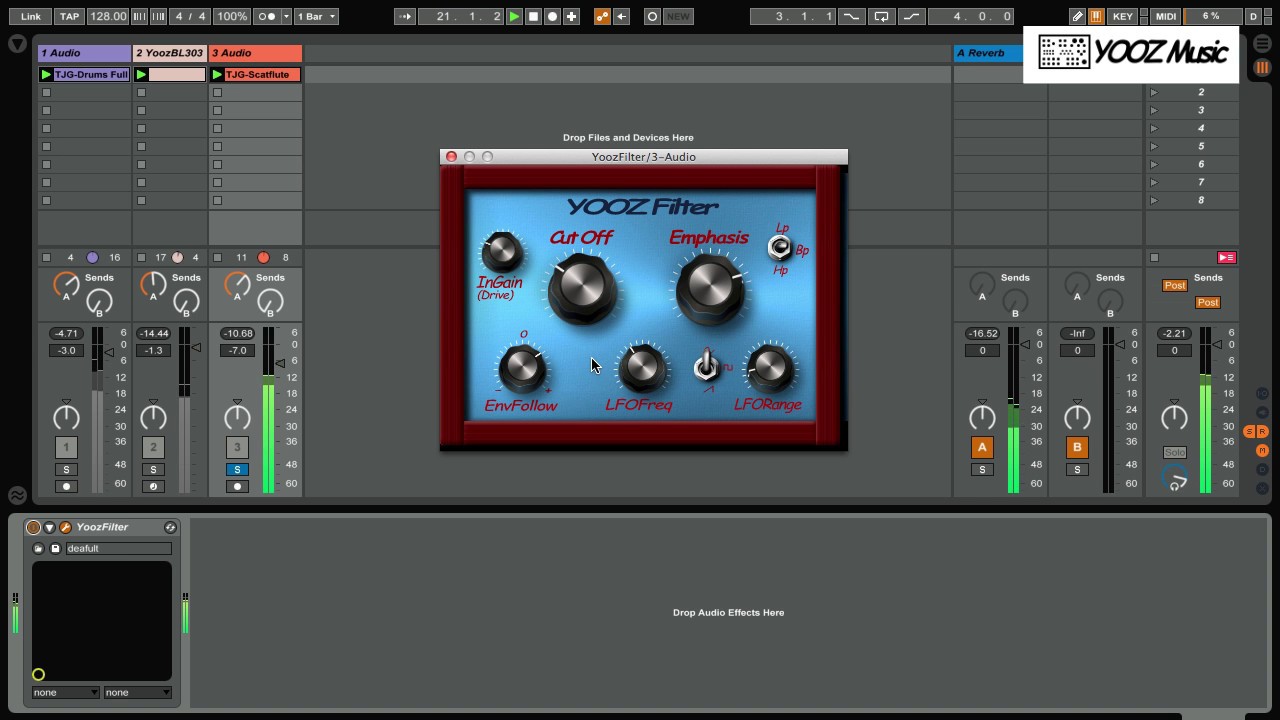Click the EnvFollow knob in YoozFilter
1280x720 pixels.
point(522,368)
